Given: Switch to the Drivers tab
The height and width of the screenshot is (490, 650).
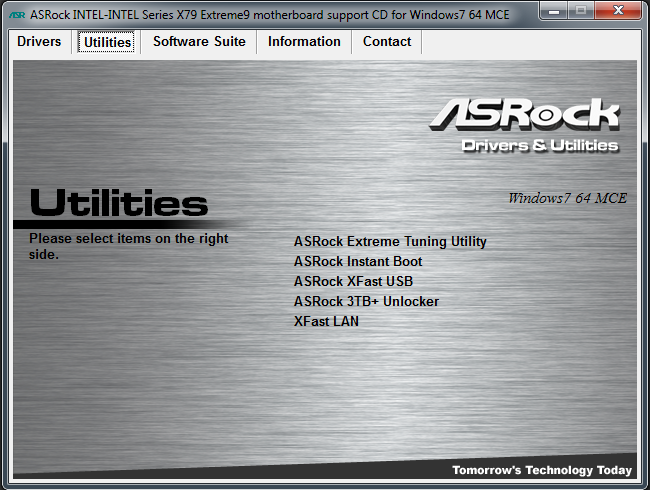Looking at the screenshot, I should click(39, 41).
